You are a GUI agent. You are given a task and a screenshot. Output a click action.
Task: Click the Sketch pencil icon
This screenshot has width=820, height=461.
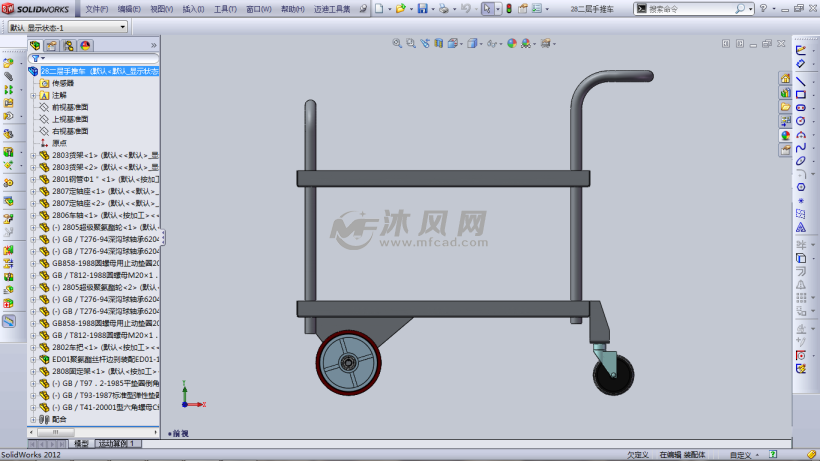click(x=801, y=50)
